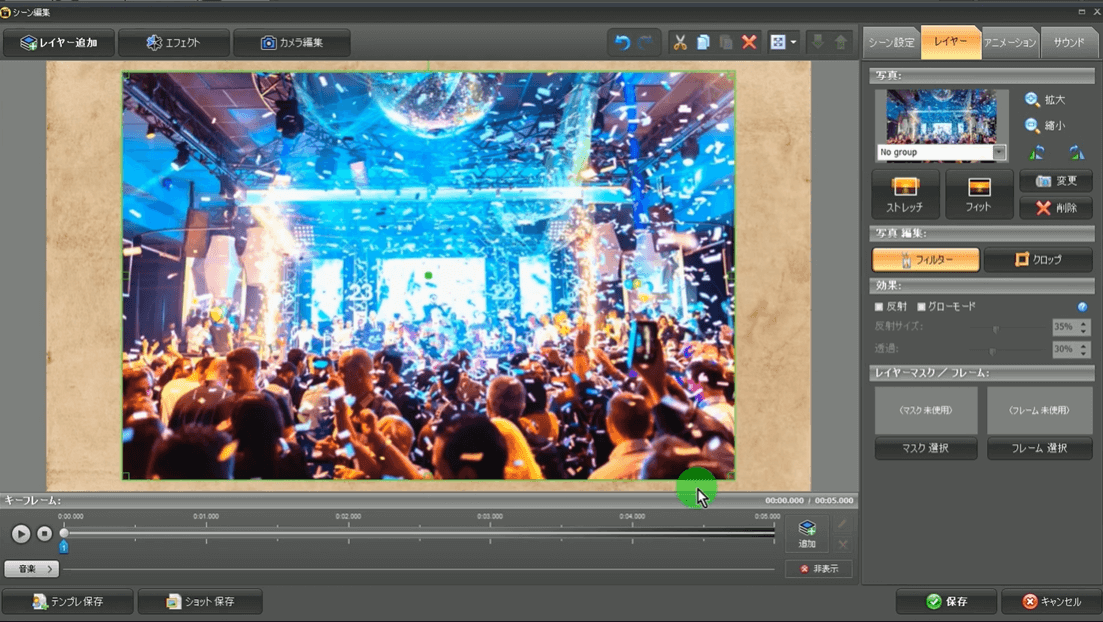1103x622 pixels.
Task: Open the No group dropdown
Action: [x=999, y=153]
